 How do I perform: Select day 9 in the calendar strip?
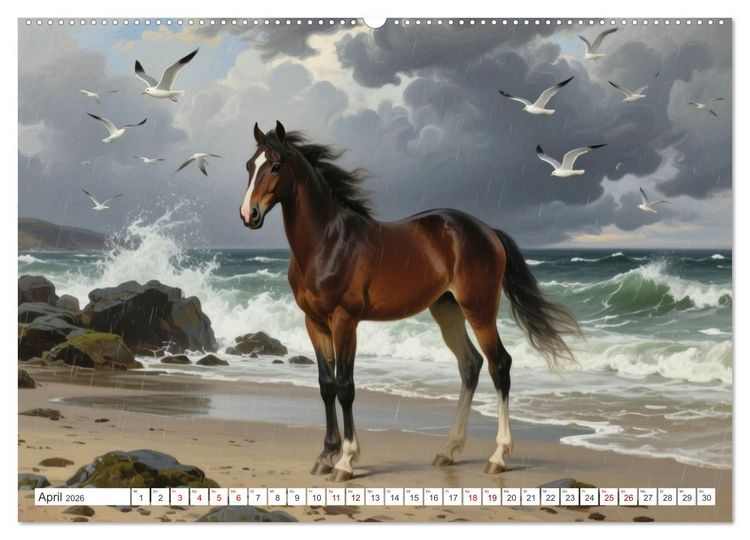coord(297,496)
